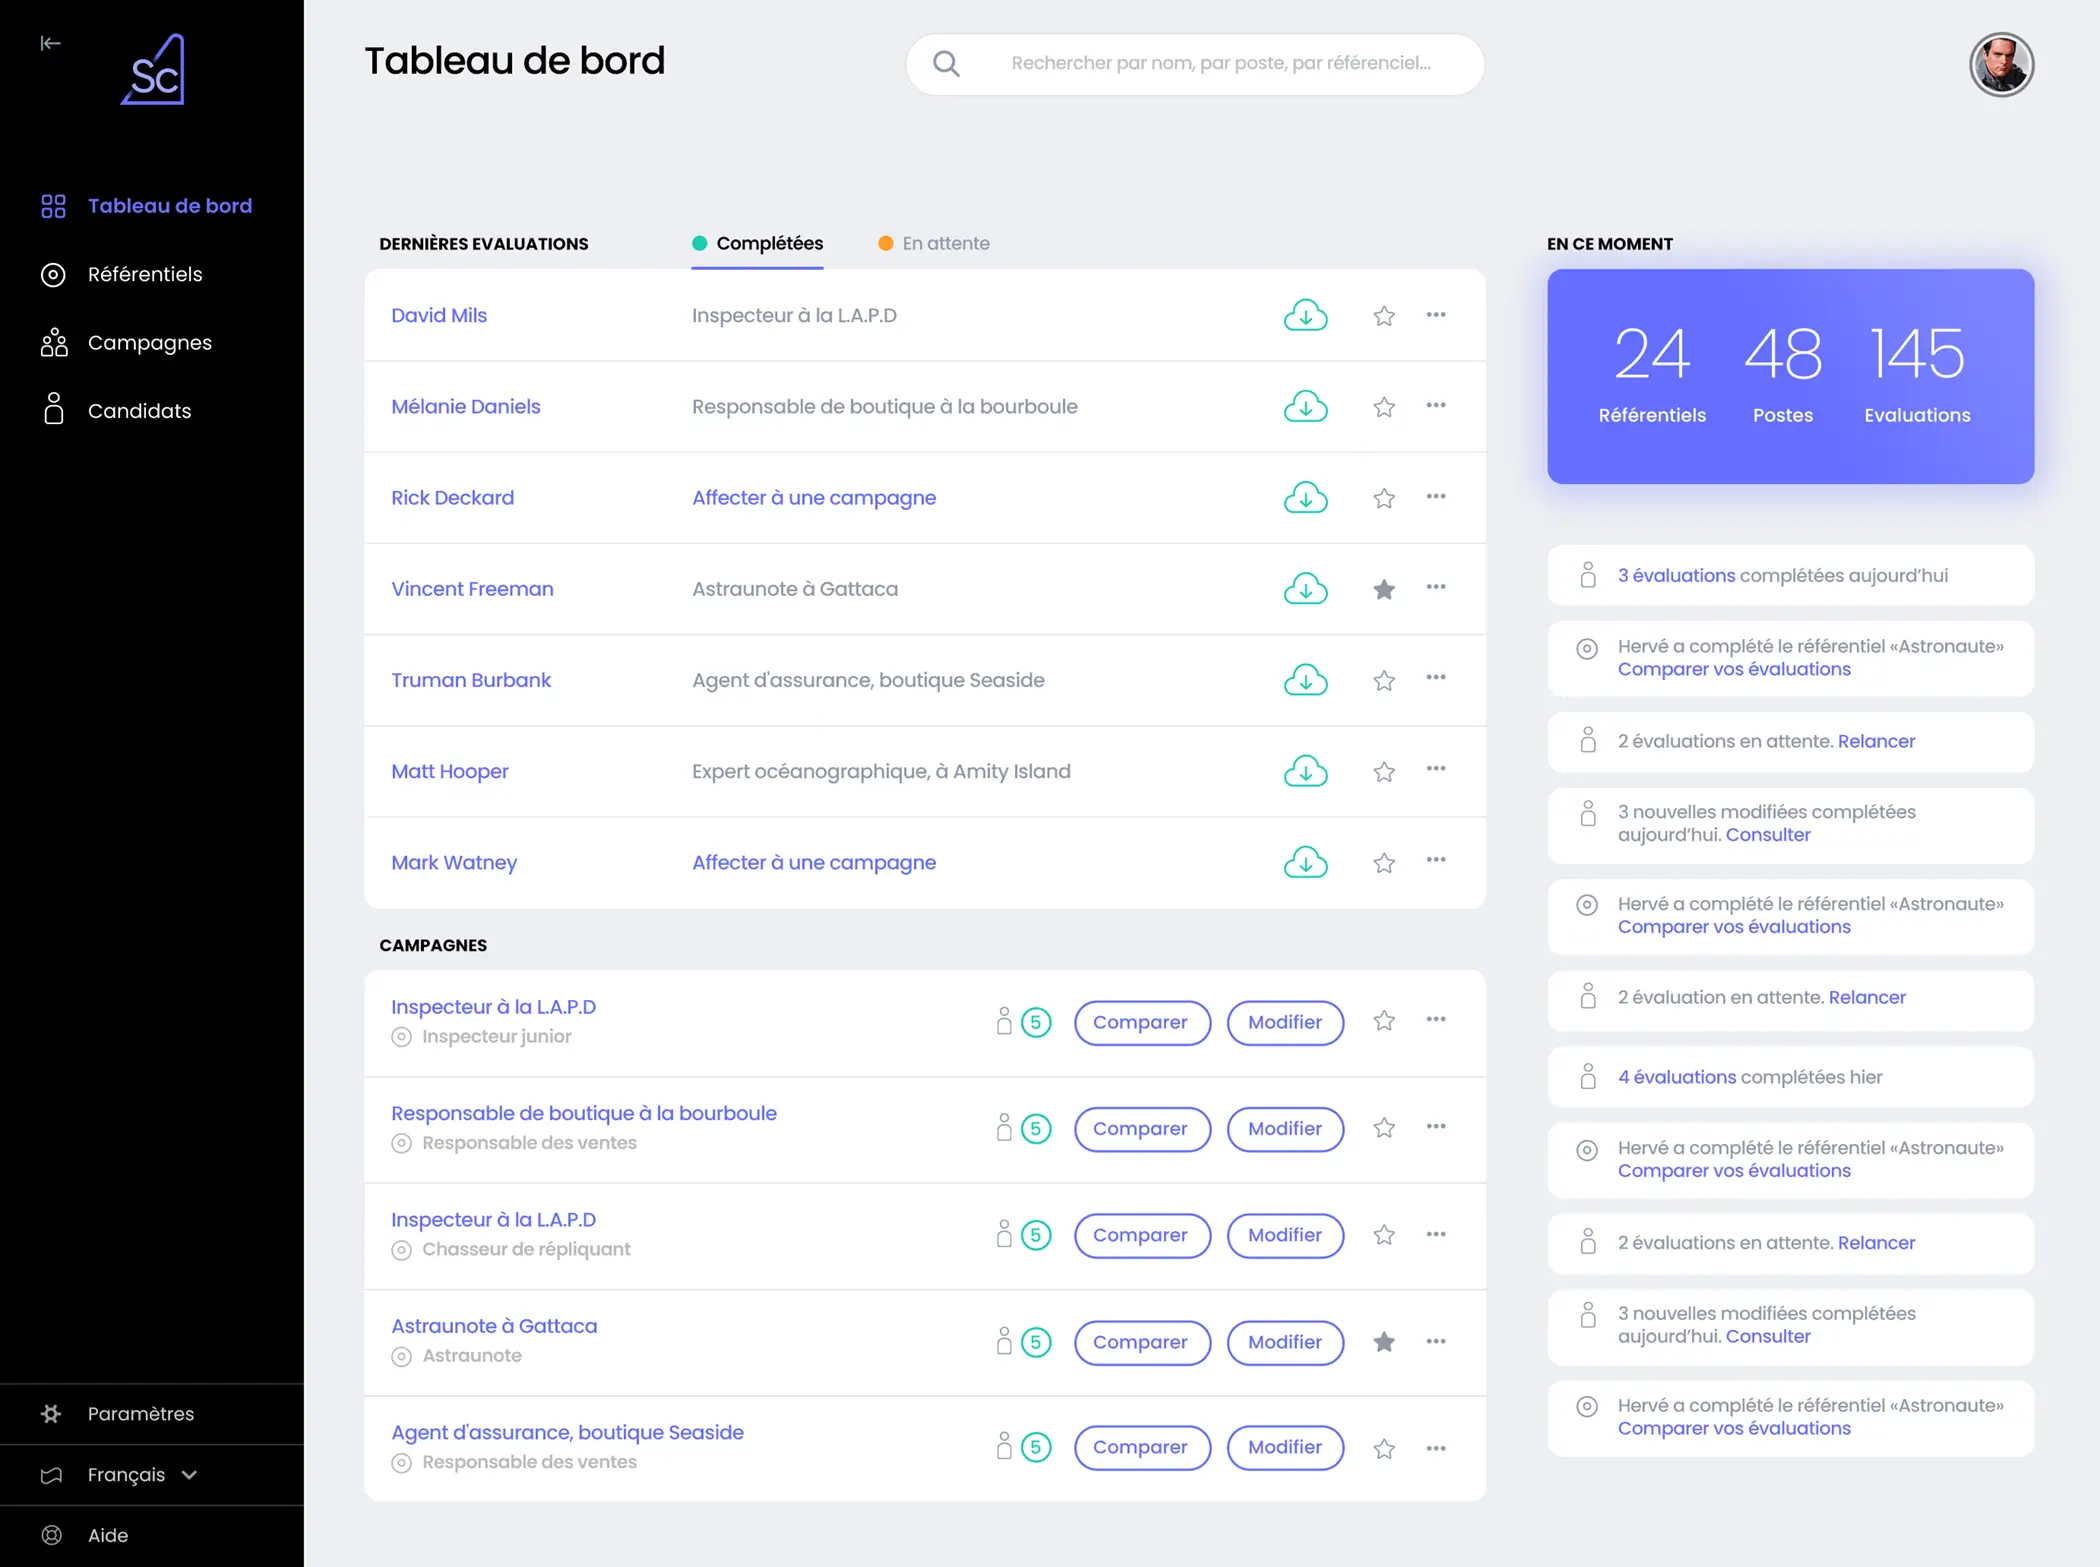
Task: Click the Chasseur de répliquant référentiel icon
Action: (x=401, y=1250)
